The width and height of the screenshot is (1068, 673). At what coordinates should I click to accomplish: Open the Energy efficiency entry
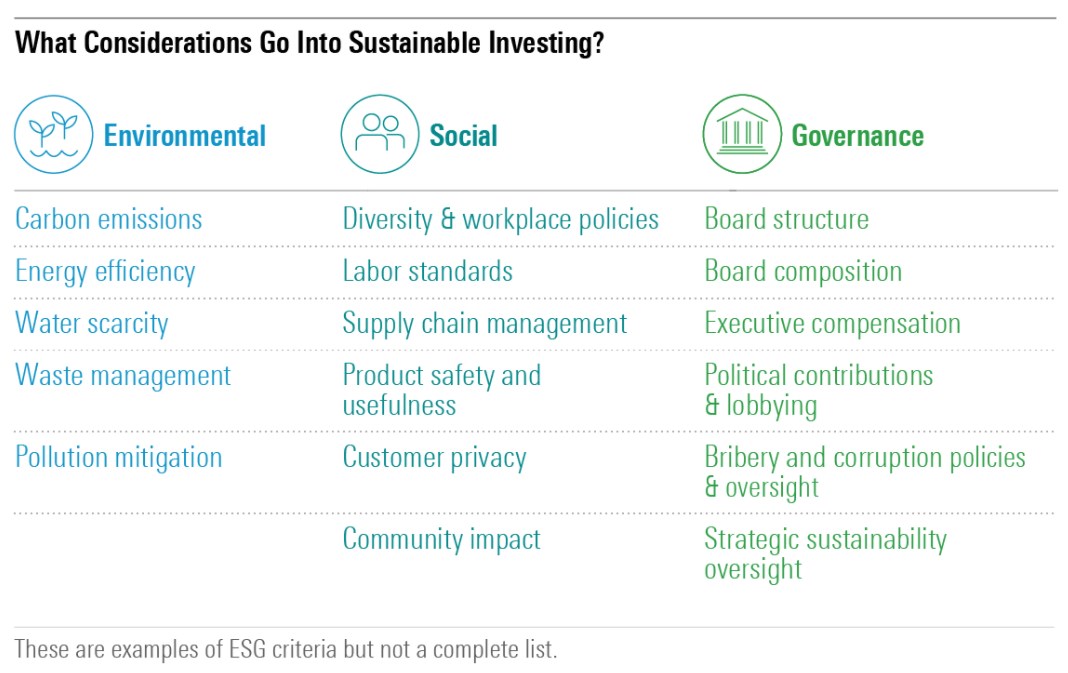[x=105, y=271]
